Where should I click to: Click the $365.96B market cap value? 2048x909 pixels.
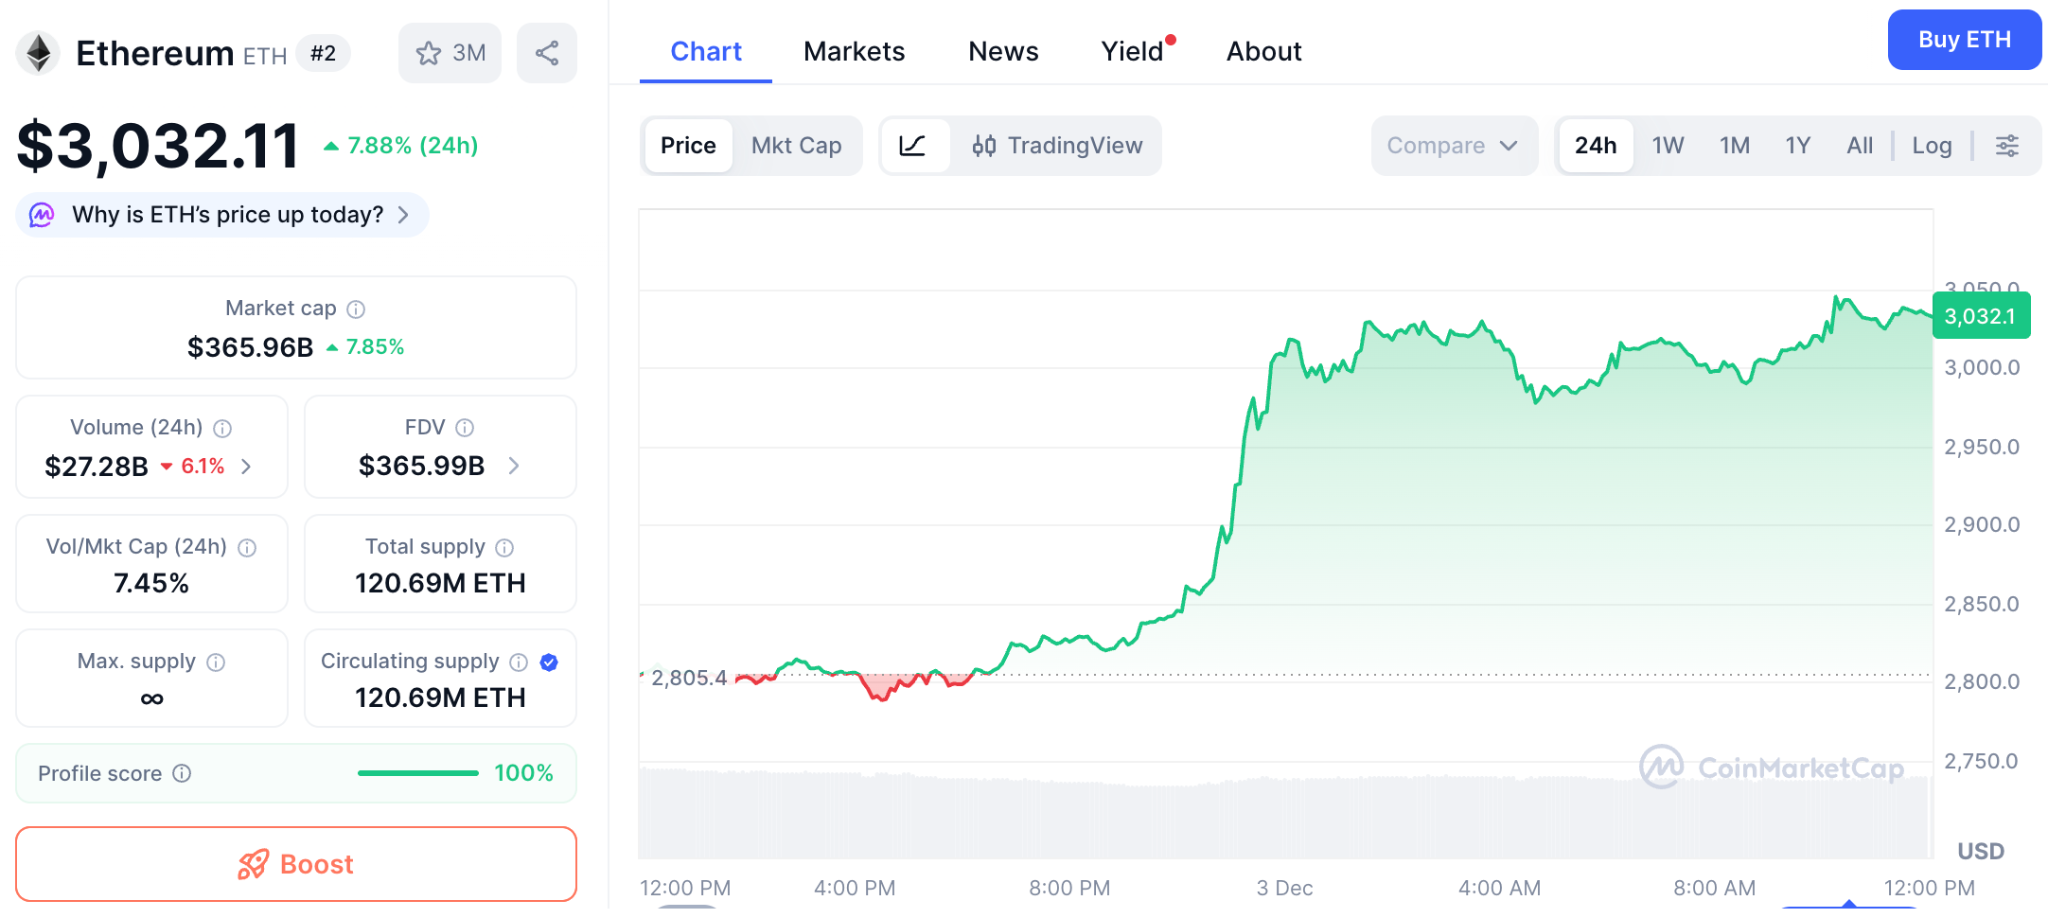point(250,348)
